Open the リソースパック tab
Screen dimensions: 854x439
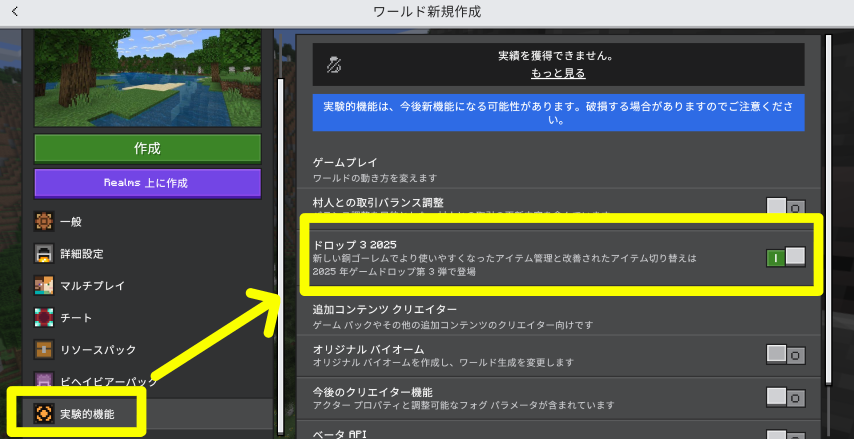(x=147, y=349)
